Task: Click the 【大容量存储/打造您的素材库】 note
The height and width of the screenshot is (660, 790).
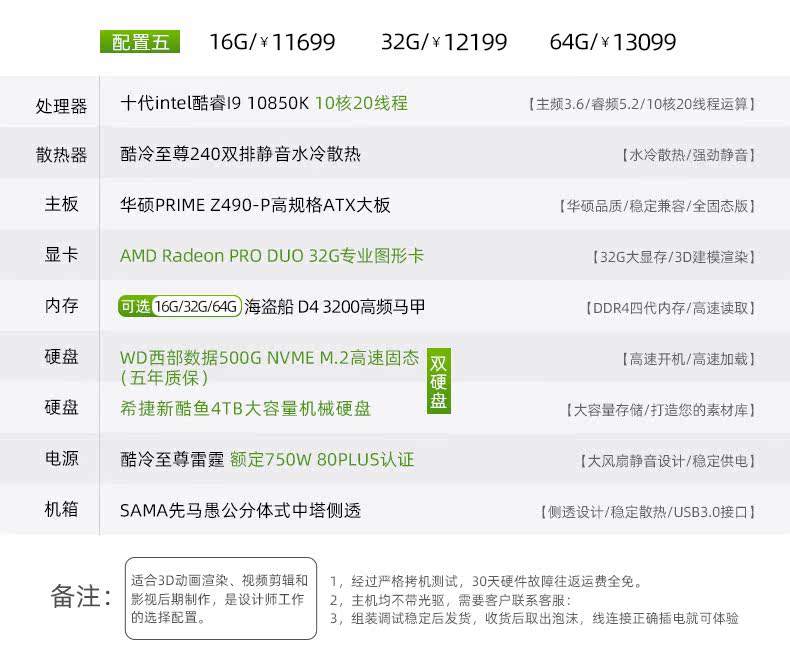Action: 661,410
